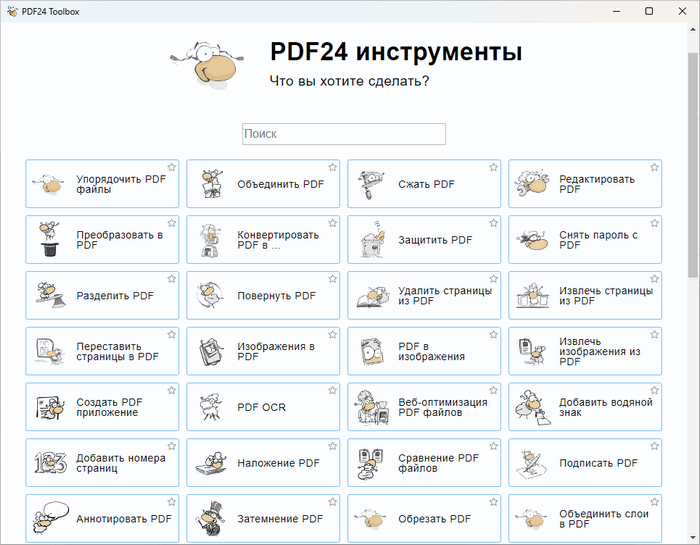Click the Создать PDF приложение icon
The width and height of the screenshot is (700, 545).
50,407
